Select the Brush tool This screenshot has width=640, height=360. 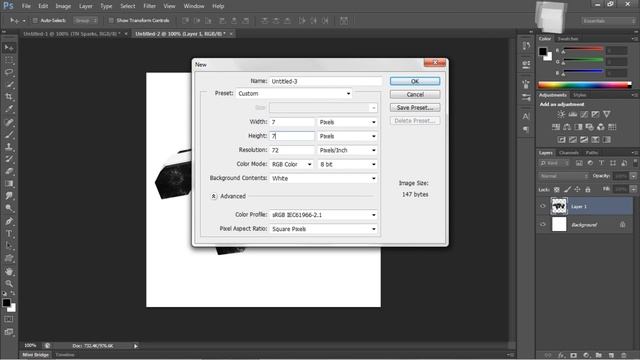pyautogui.click(x=9, y=134)
